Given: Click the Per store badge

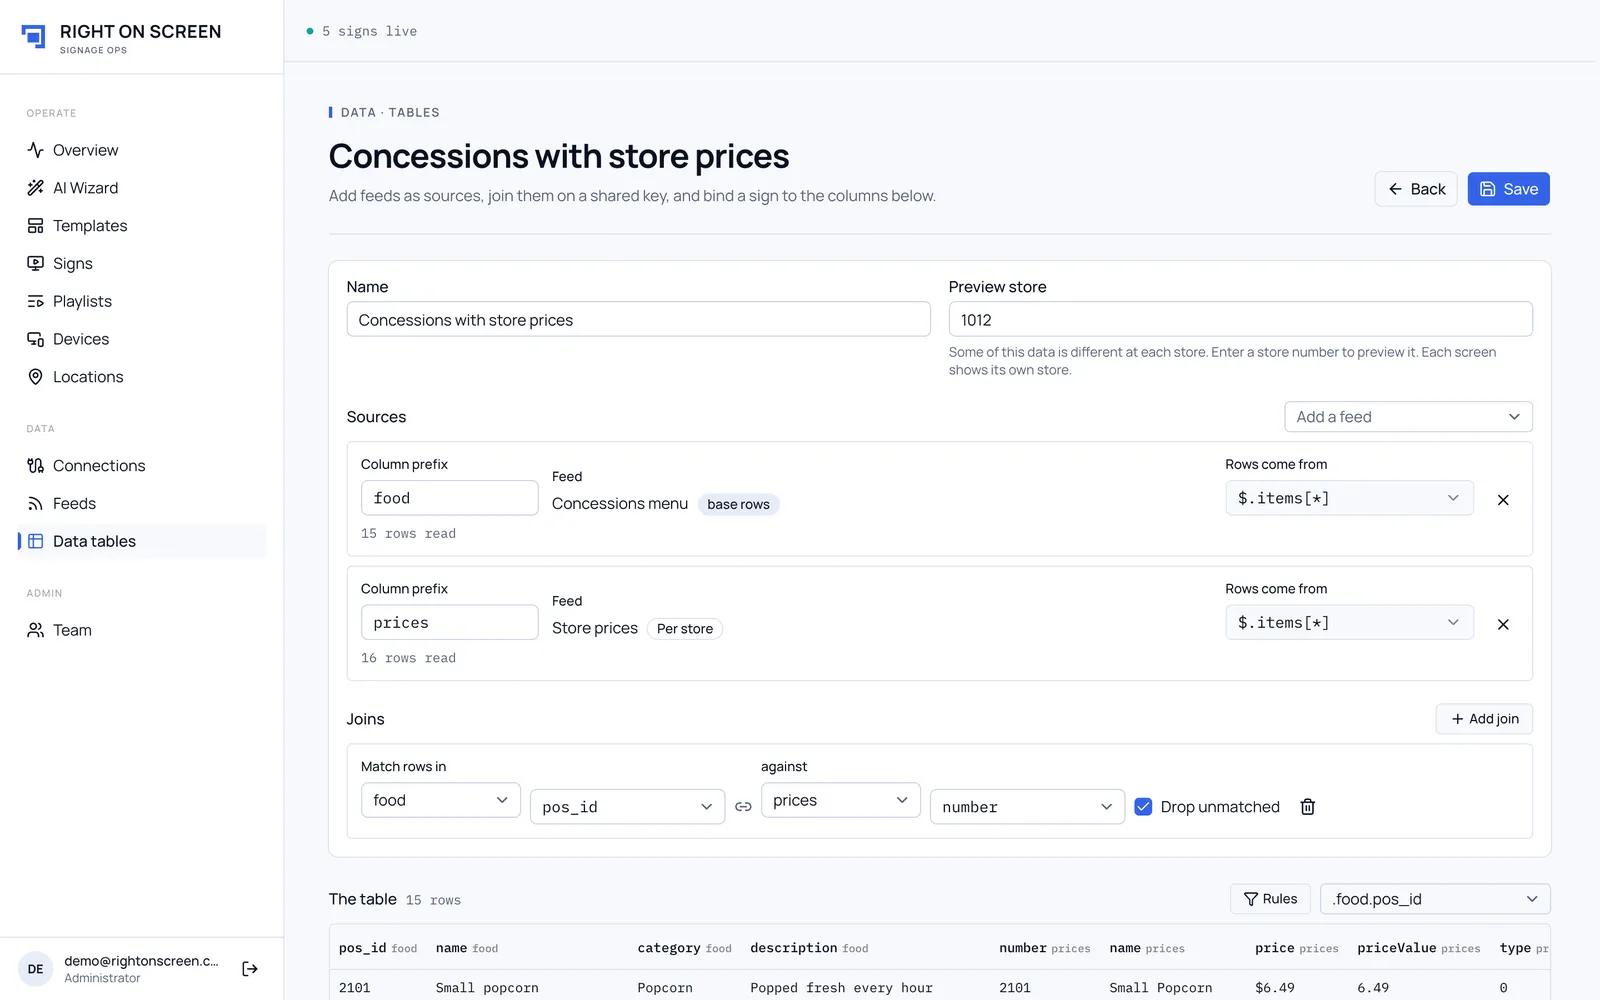Looking at the screenshot, I should 685,629.
